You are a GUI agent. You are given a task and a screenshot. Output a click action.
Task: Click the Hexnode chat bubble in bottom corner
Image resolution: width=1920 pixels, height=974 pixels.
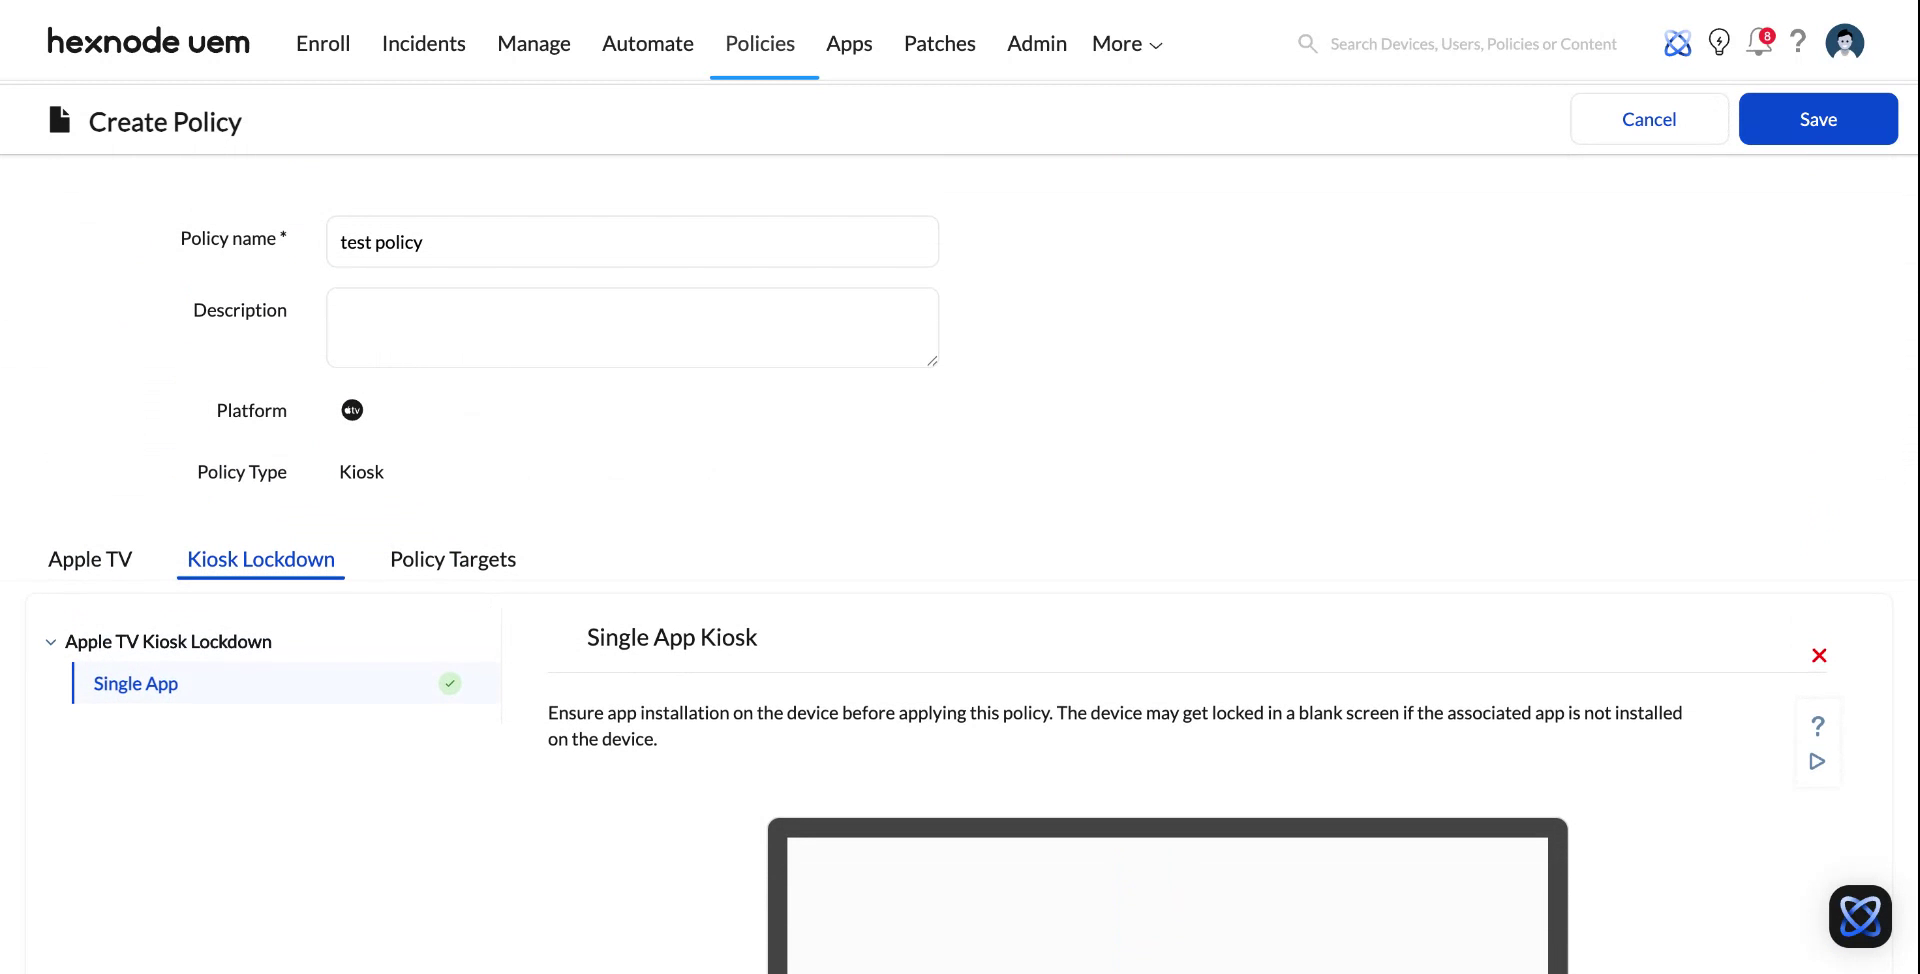(1860, 916)
